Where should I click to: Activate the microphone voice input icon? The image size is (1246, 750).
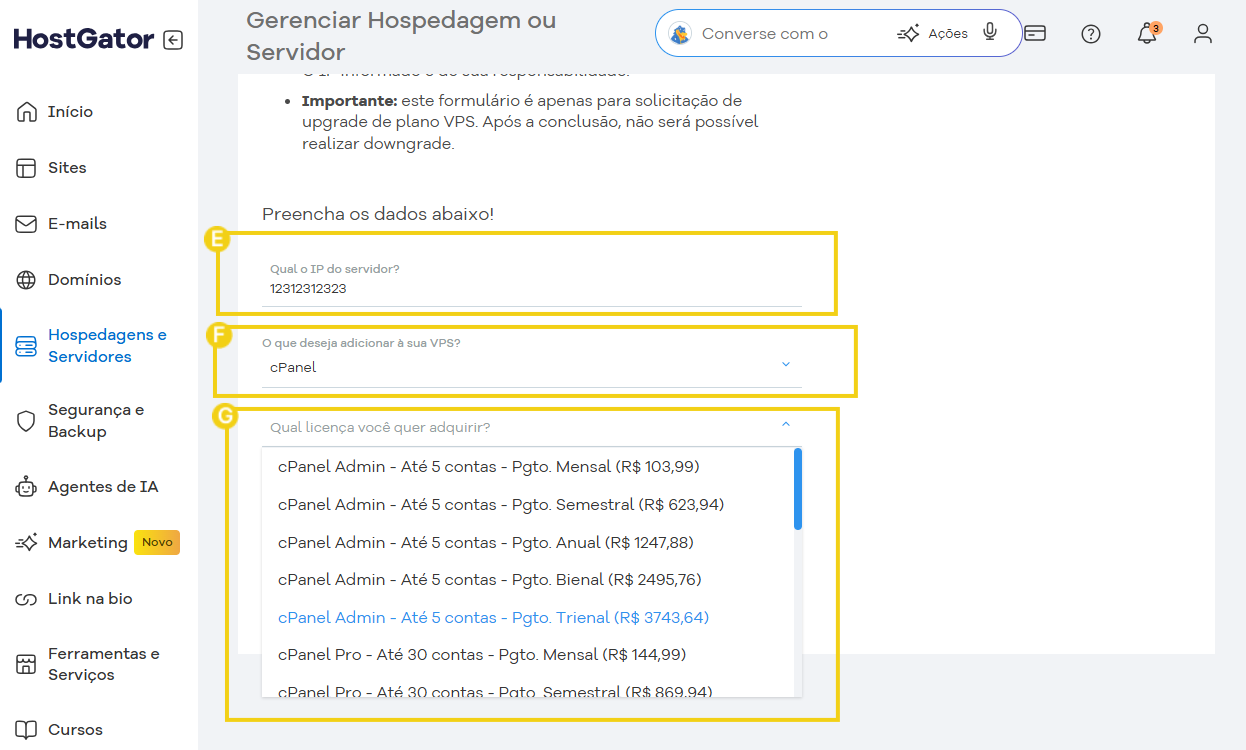pyautogui.click(x=990, y=32)
